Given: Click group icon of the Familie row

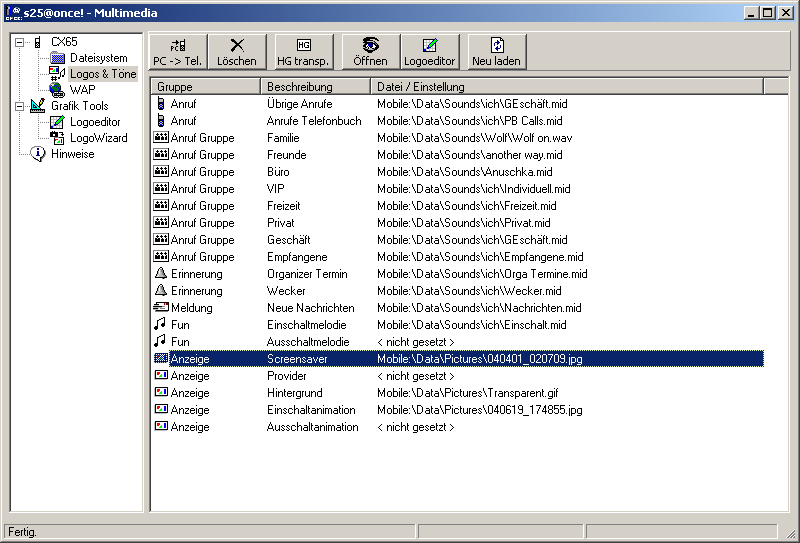Looking at the screenshot, I should 161,137.
